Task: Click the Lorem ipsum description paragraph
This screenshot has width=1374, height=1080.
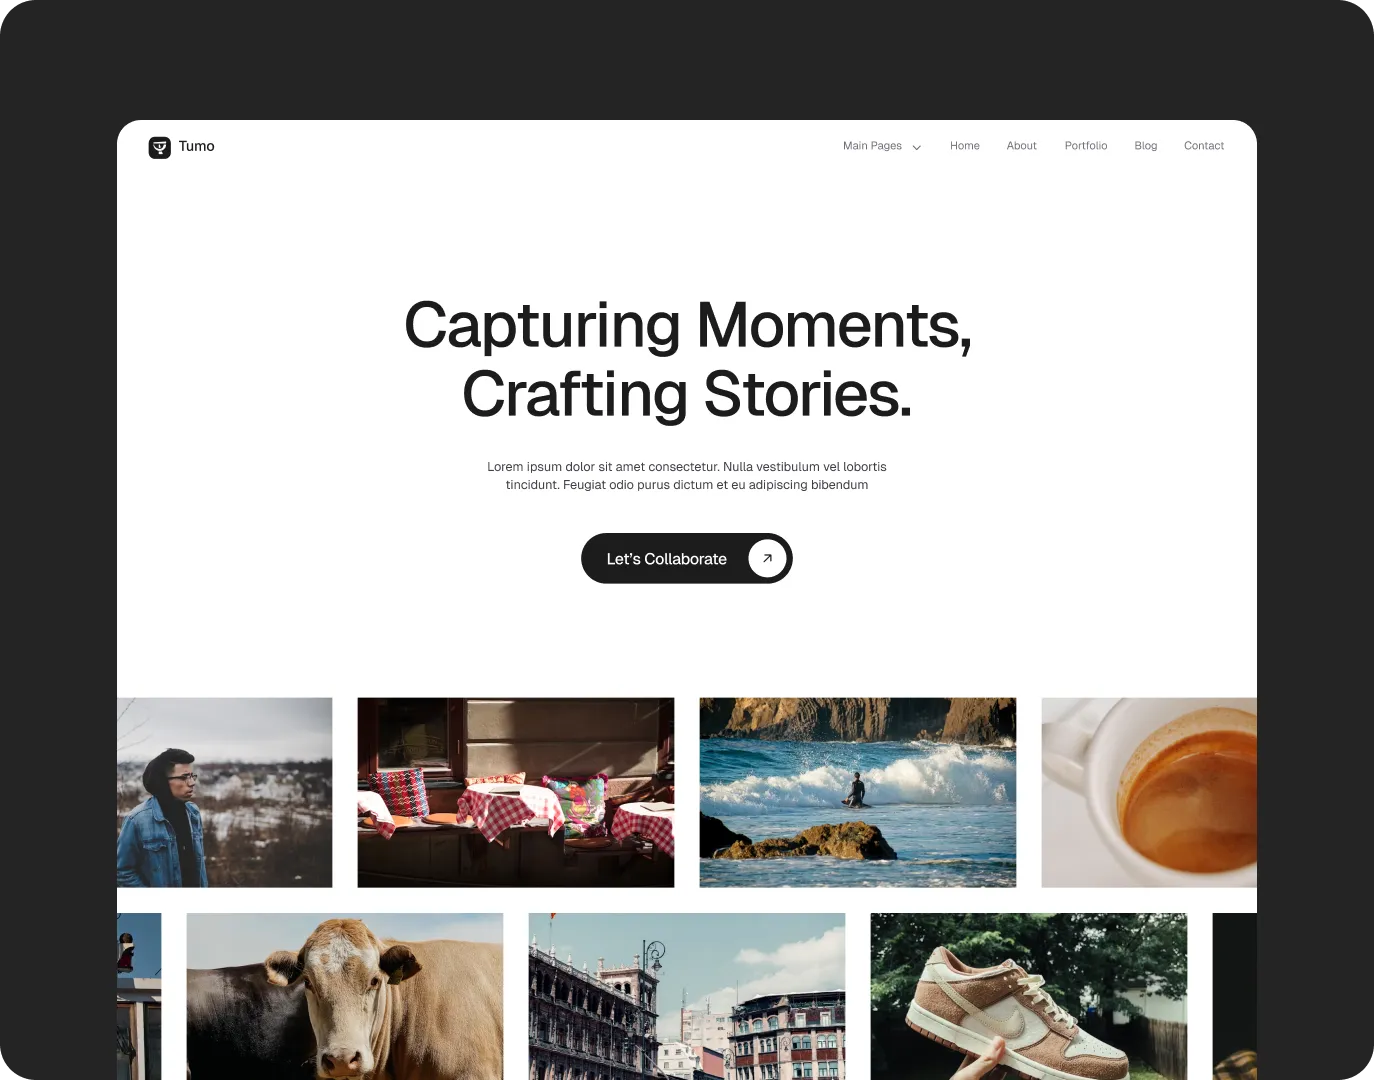Action: coord(687,476)
